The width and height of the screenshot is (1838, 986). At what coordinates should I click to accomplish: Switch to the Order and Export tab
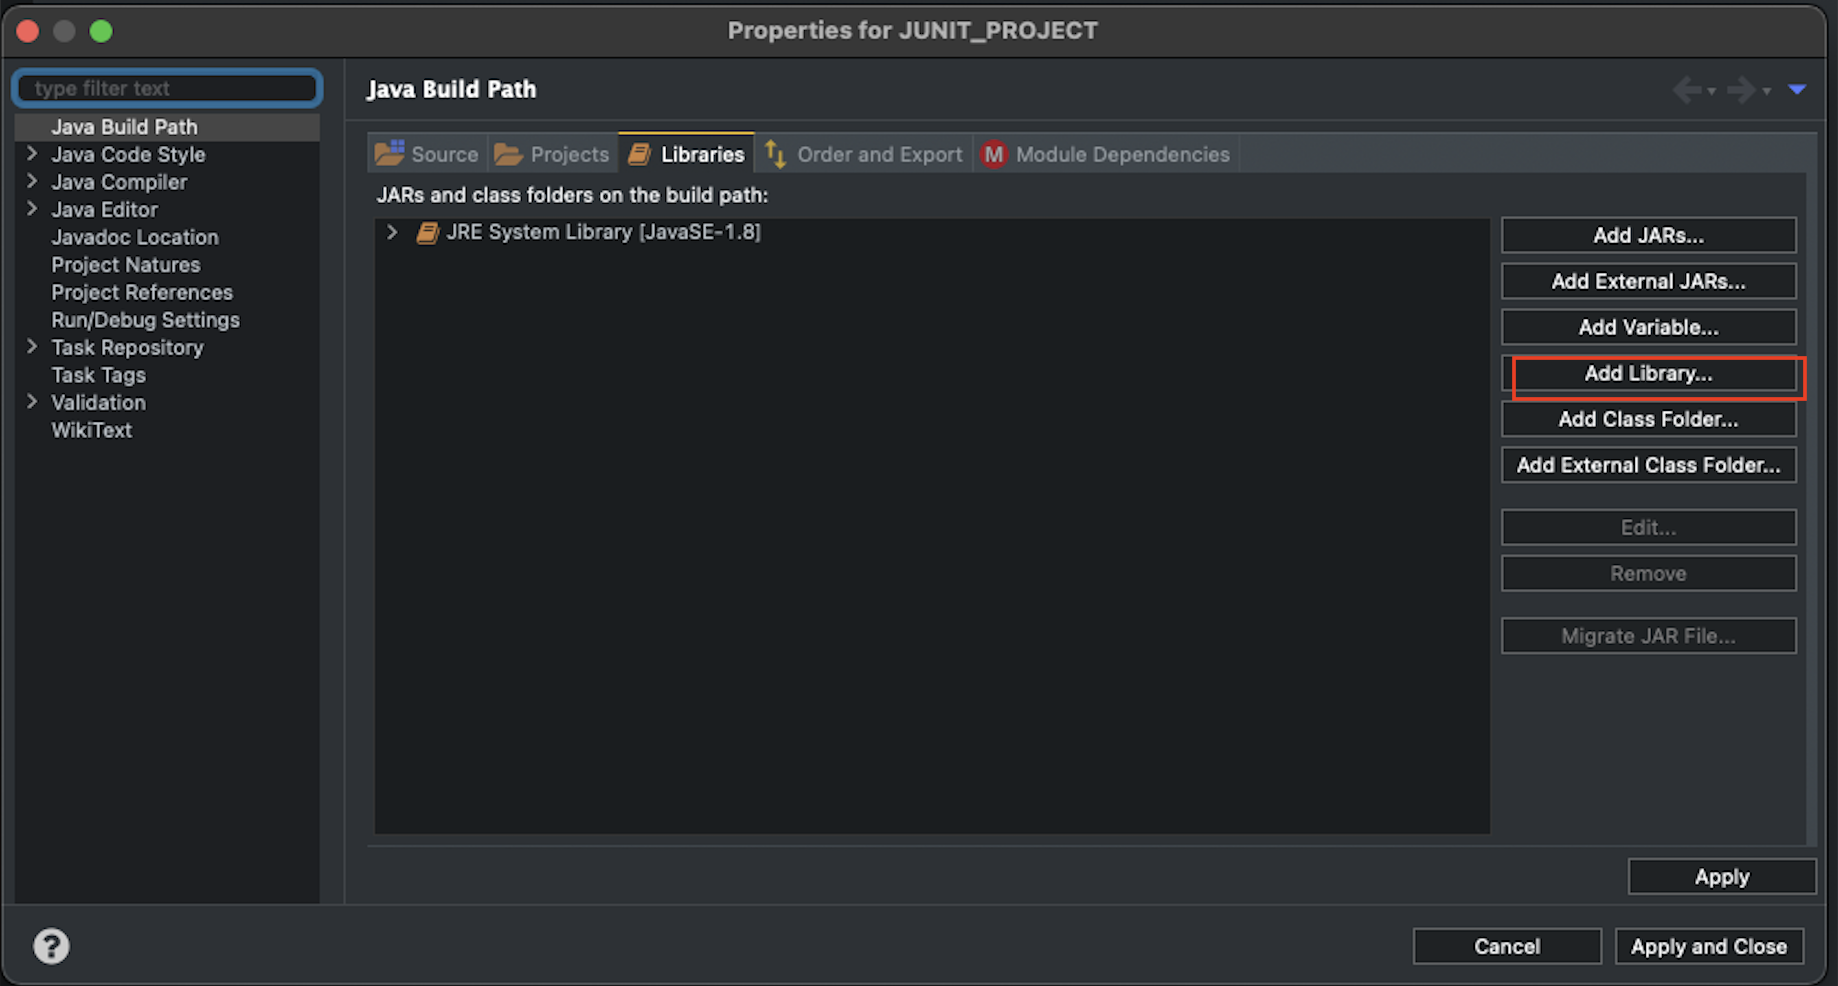point(878,154)
